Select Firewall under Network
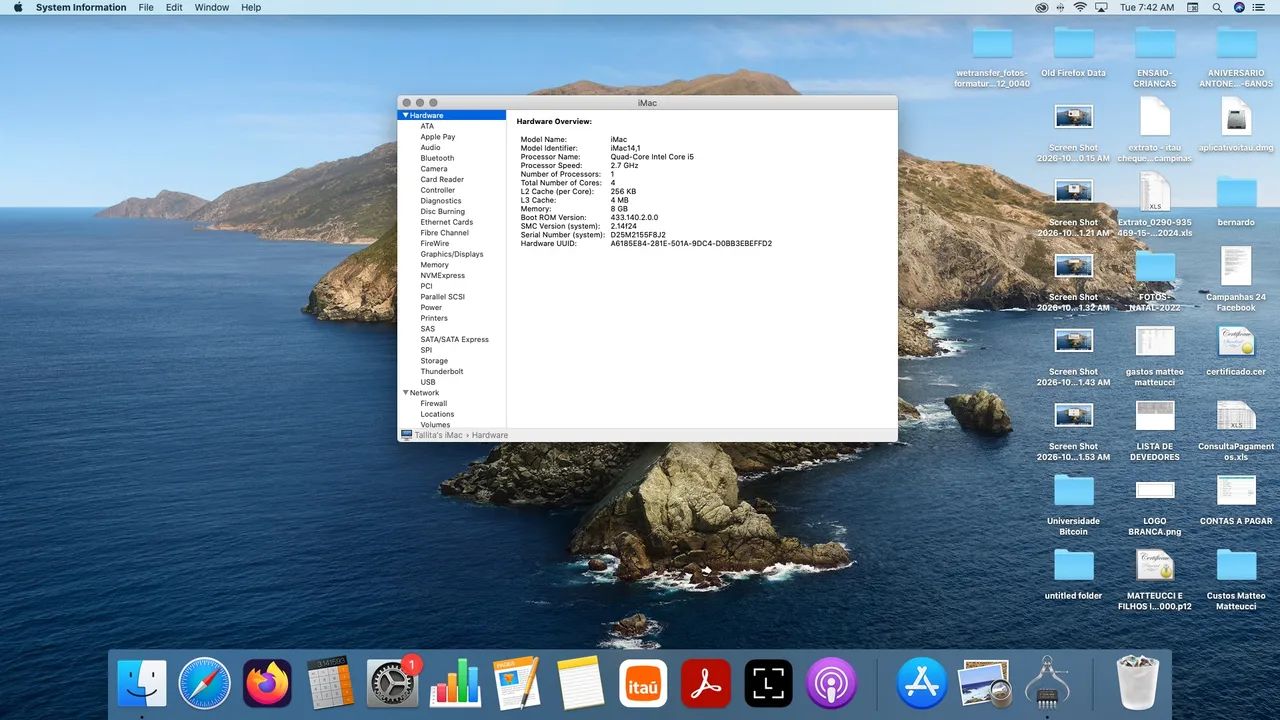 434,403
